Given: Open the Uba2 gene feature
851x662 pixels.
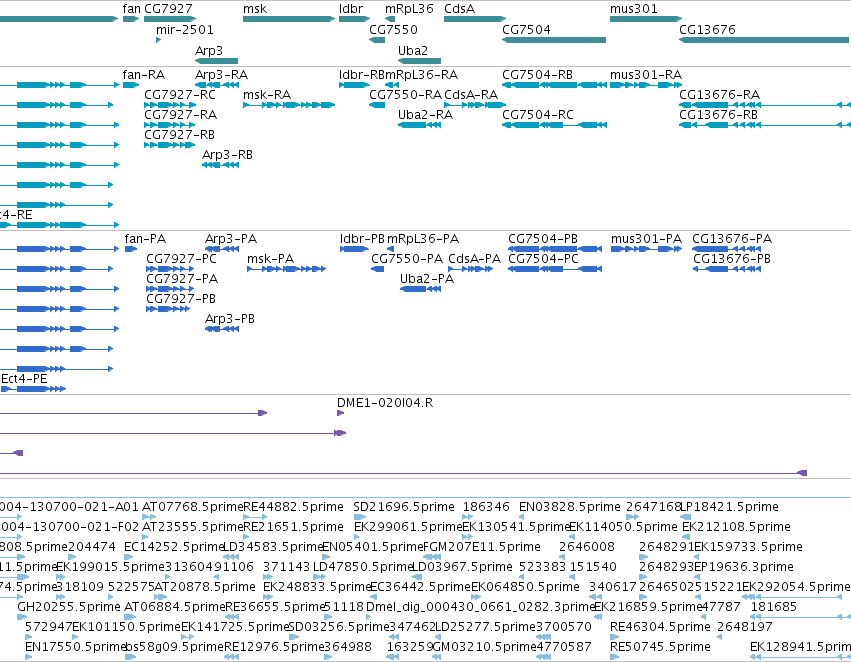Looking at the screenshot, I should coord(419,61).
